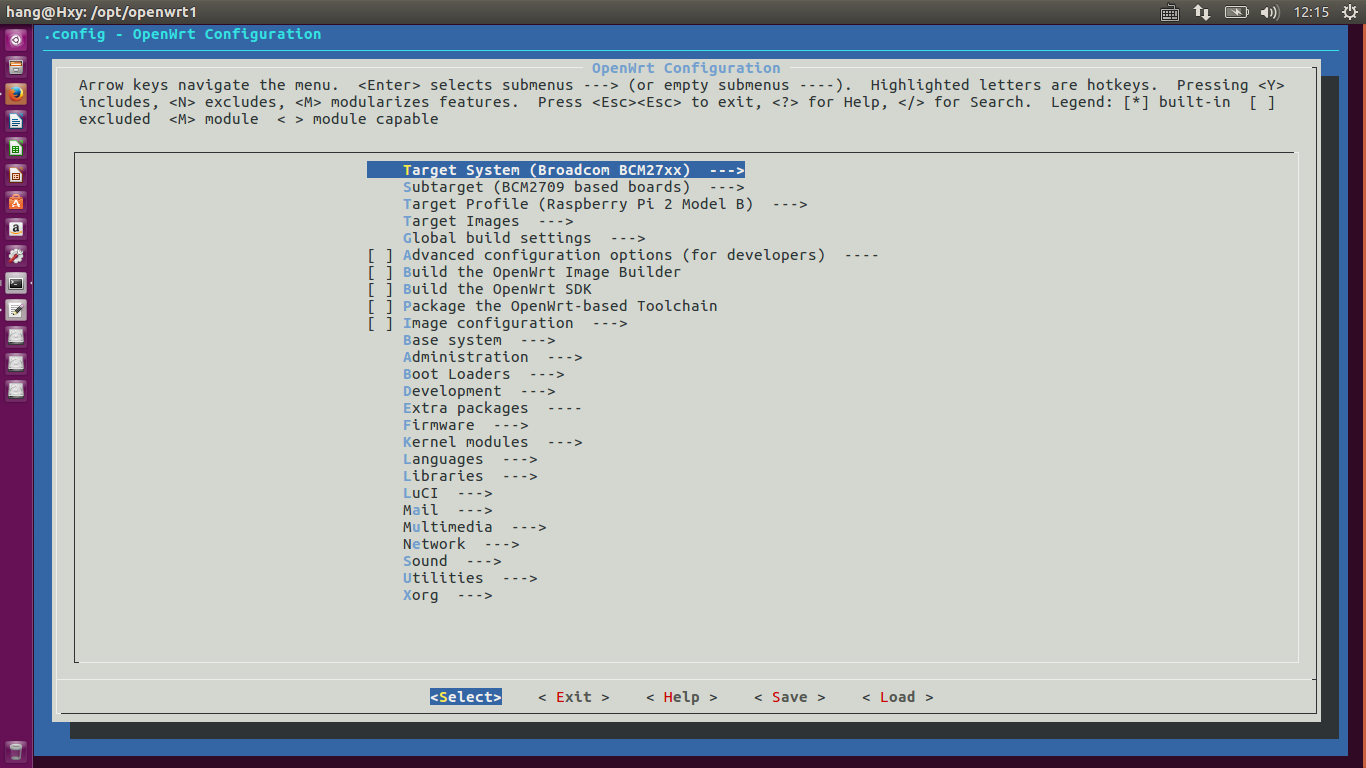Screen dimensions: 1366x768
Task: Expand the Global build settings submenu
Action: click(x=524, y=238)
